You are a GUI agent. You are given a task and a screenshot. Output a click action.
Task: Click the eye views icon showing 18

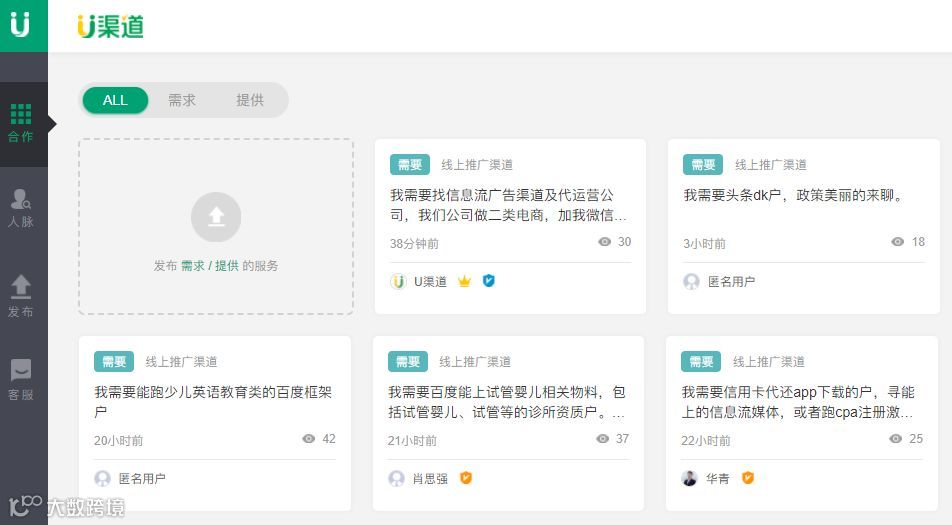[897, 242]
